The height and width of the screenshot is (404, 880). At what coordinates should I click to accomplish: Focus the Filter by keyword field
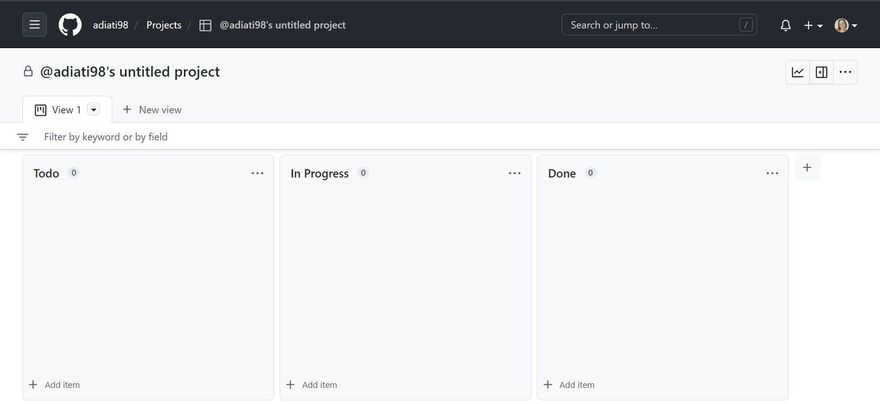[x=449, y=137]
